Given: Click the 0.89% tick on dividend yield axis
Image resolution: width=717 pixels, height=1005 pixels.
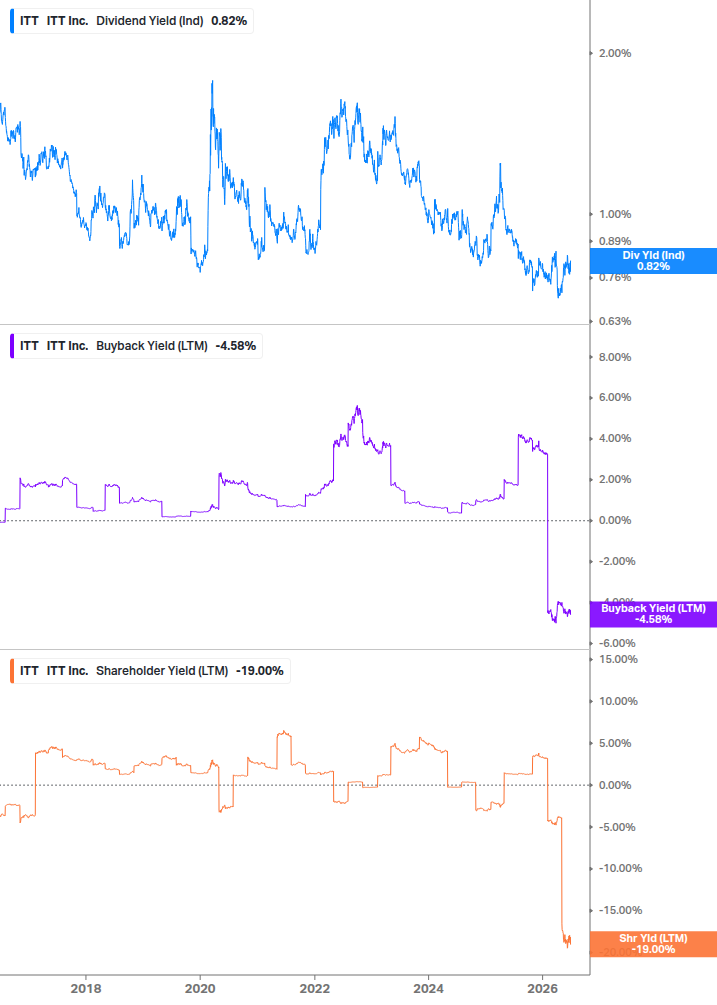Looking at the screenshot, I should pyautogui.click(x=615, y=241).
